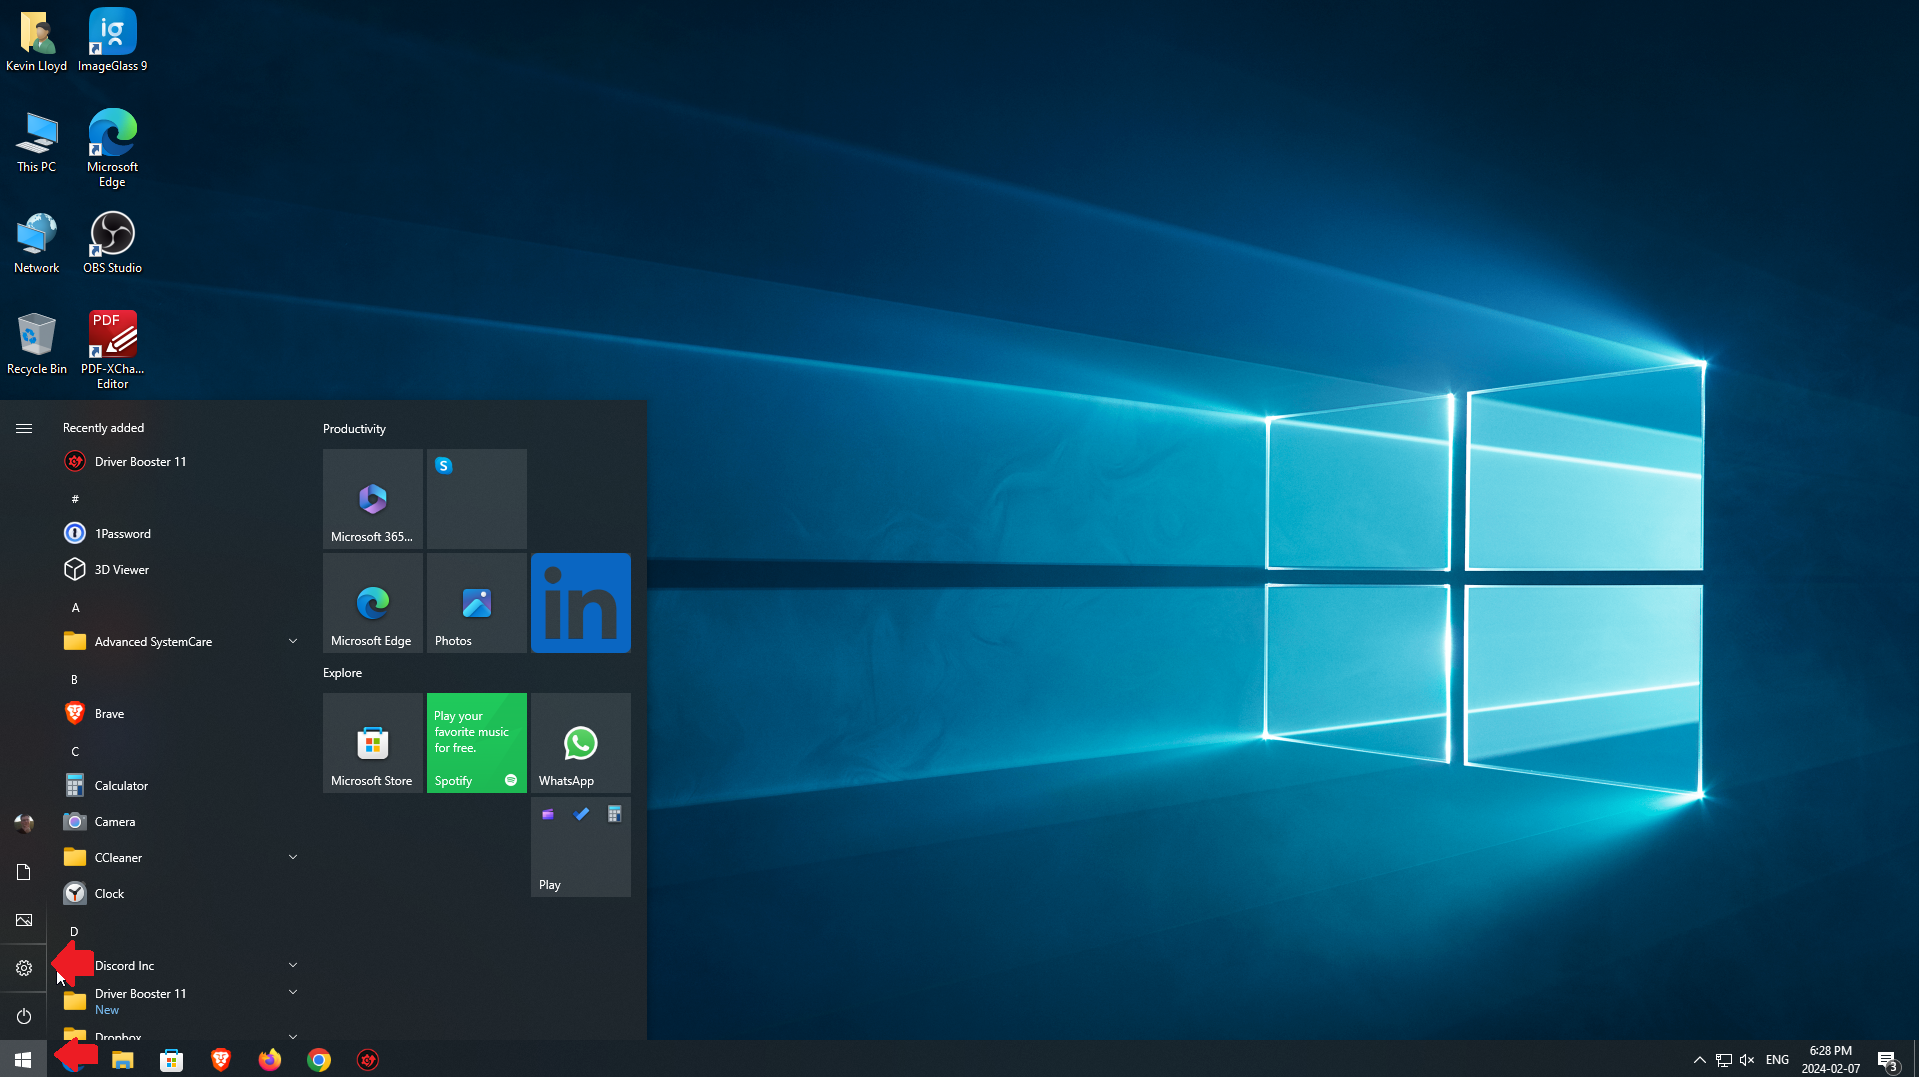Open Settings gear in Start menu sidebar

[24, 968]
